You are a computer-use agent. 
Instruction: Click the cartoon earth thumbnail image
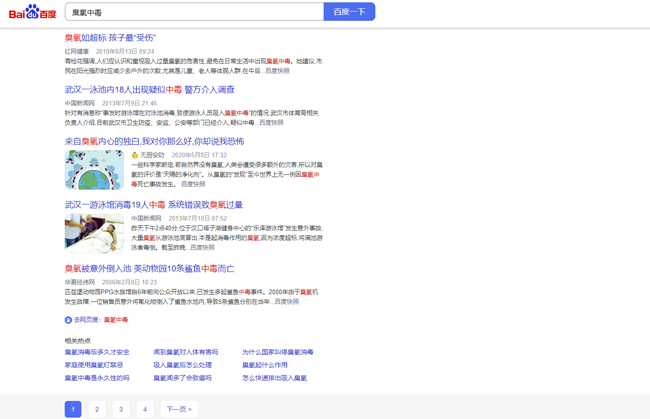pyautogui.click(x=94, y=170)
